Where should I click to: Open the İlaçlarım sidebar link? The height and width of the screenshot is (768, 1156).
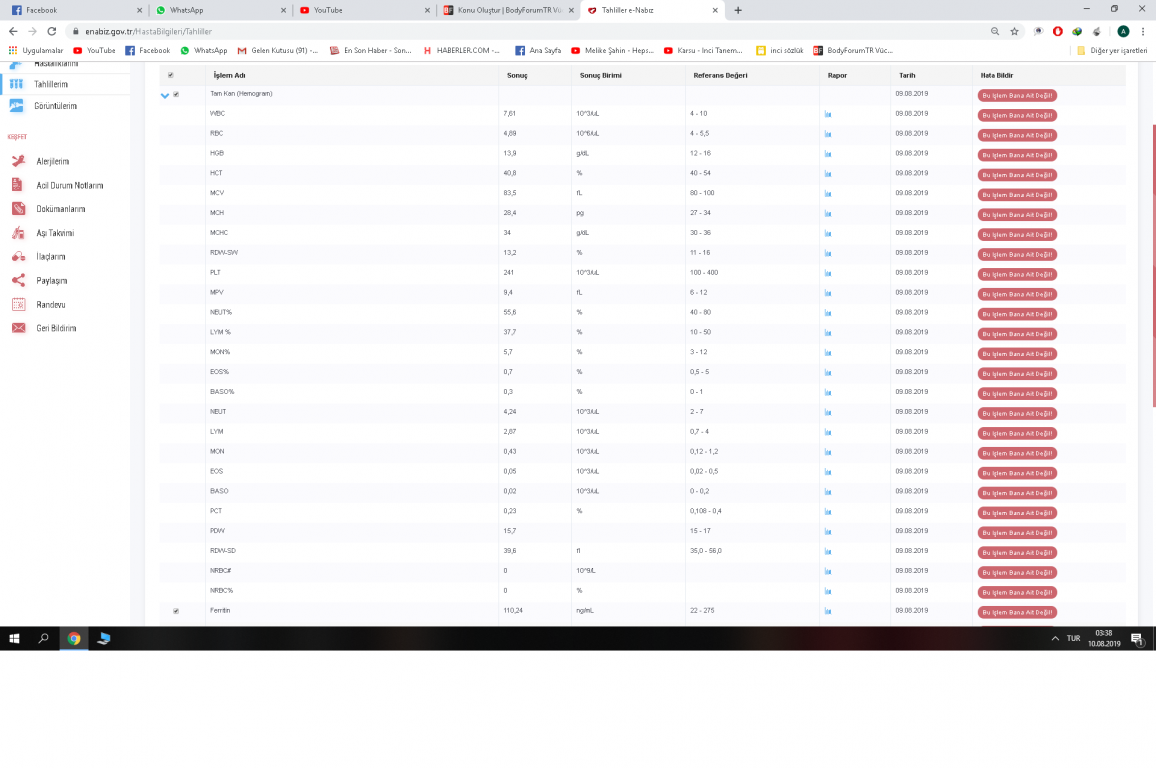click(x=51, y=256)
